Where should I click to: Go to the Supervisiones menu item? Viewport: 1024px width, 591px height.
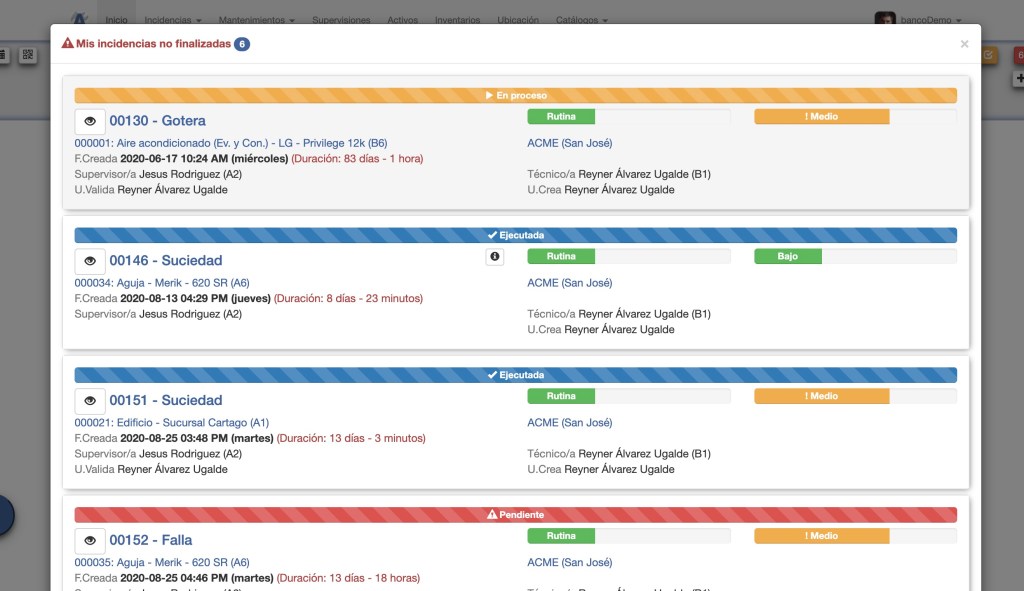[341, 20]
